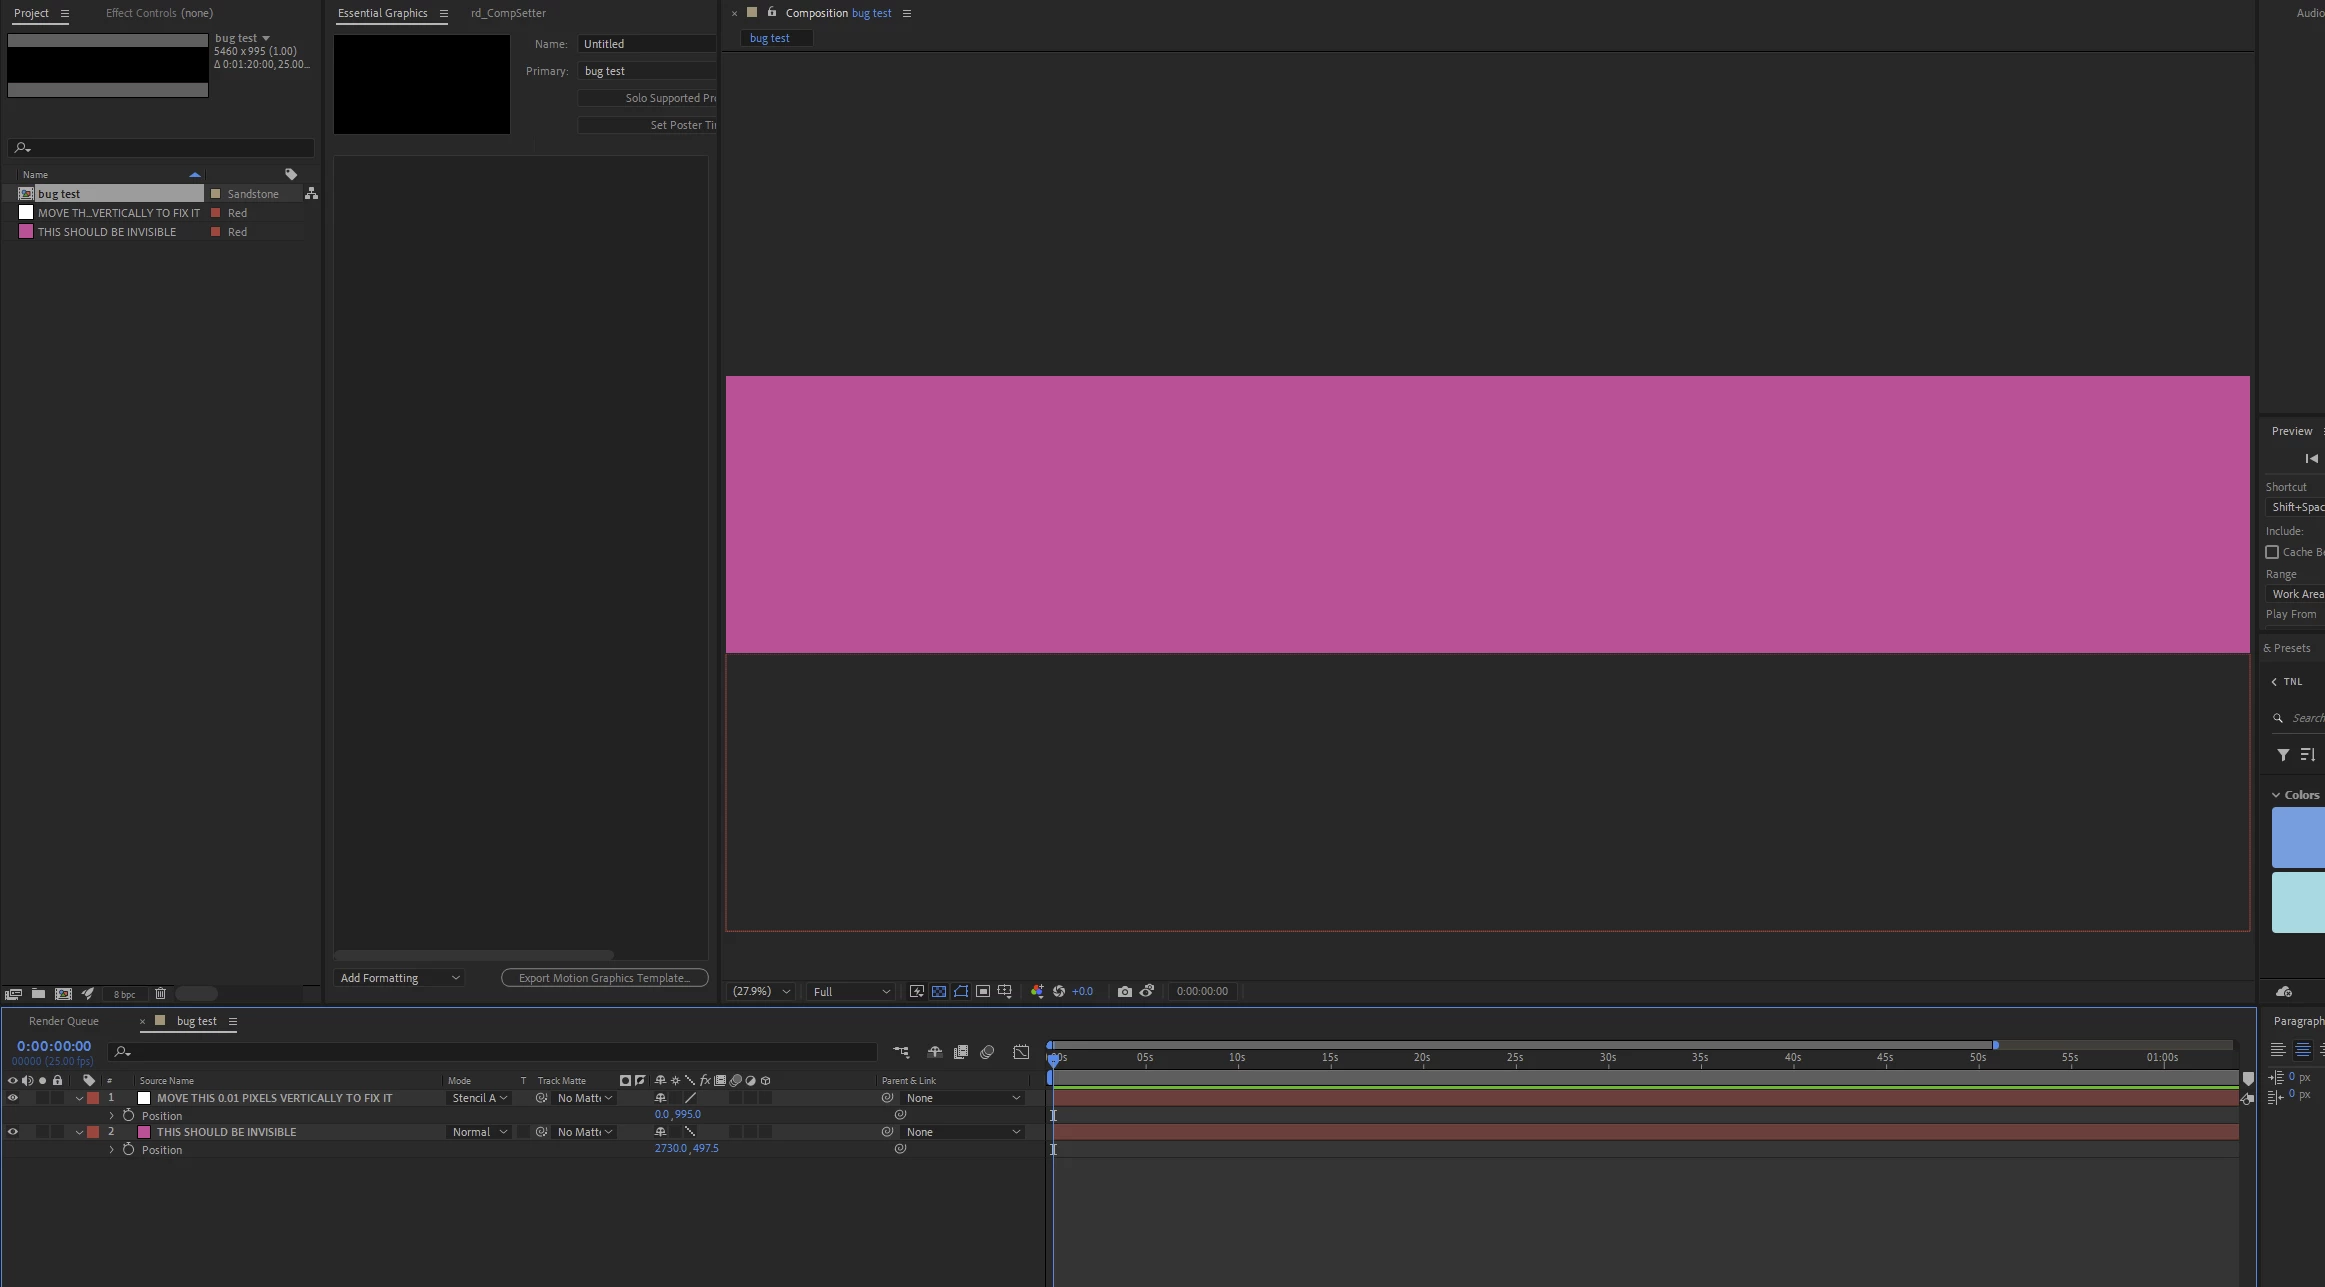Click Toggle Mask and Shape Path Visibility
The height and width of the screenshot is (1287, 2325).
click(x=961, y=991)
